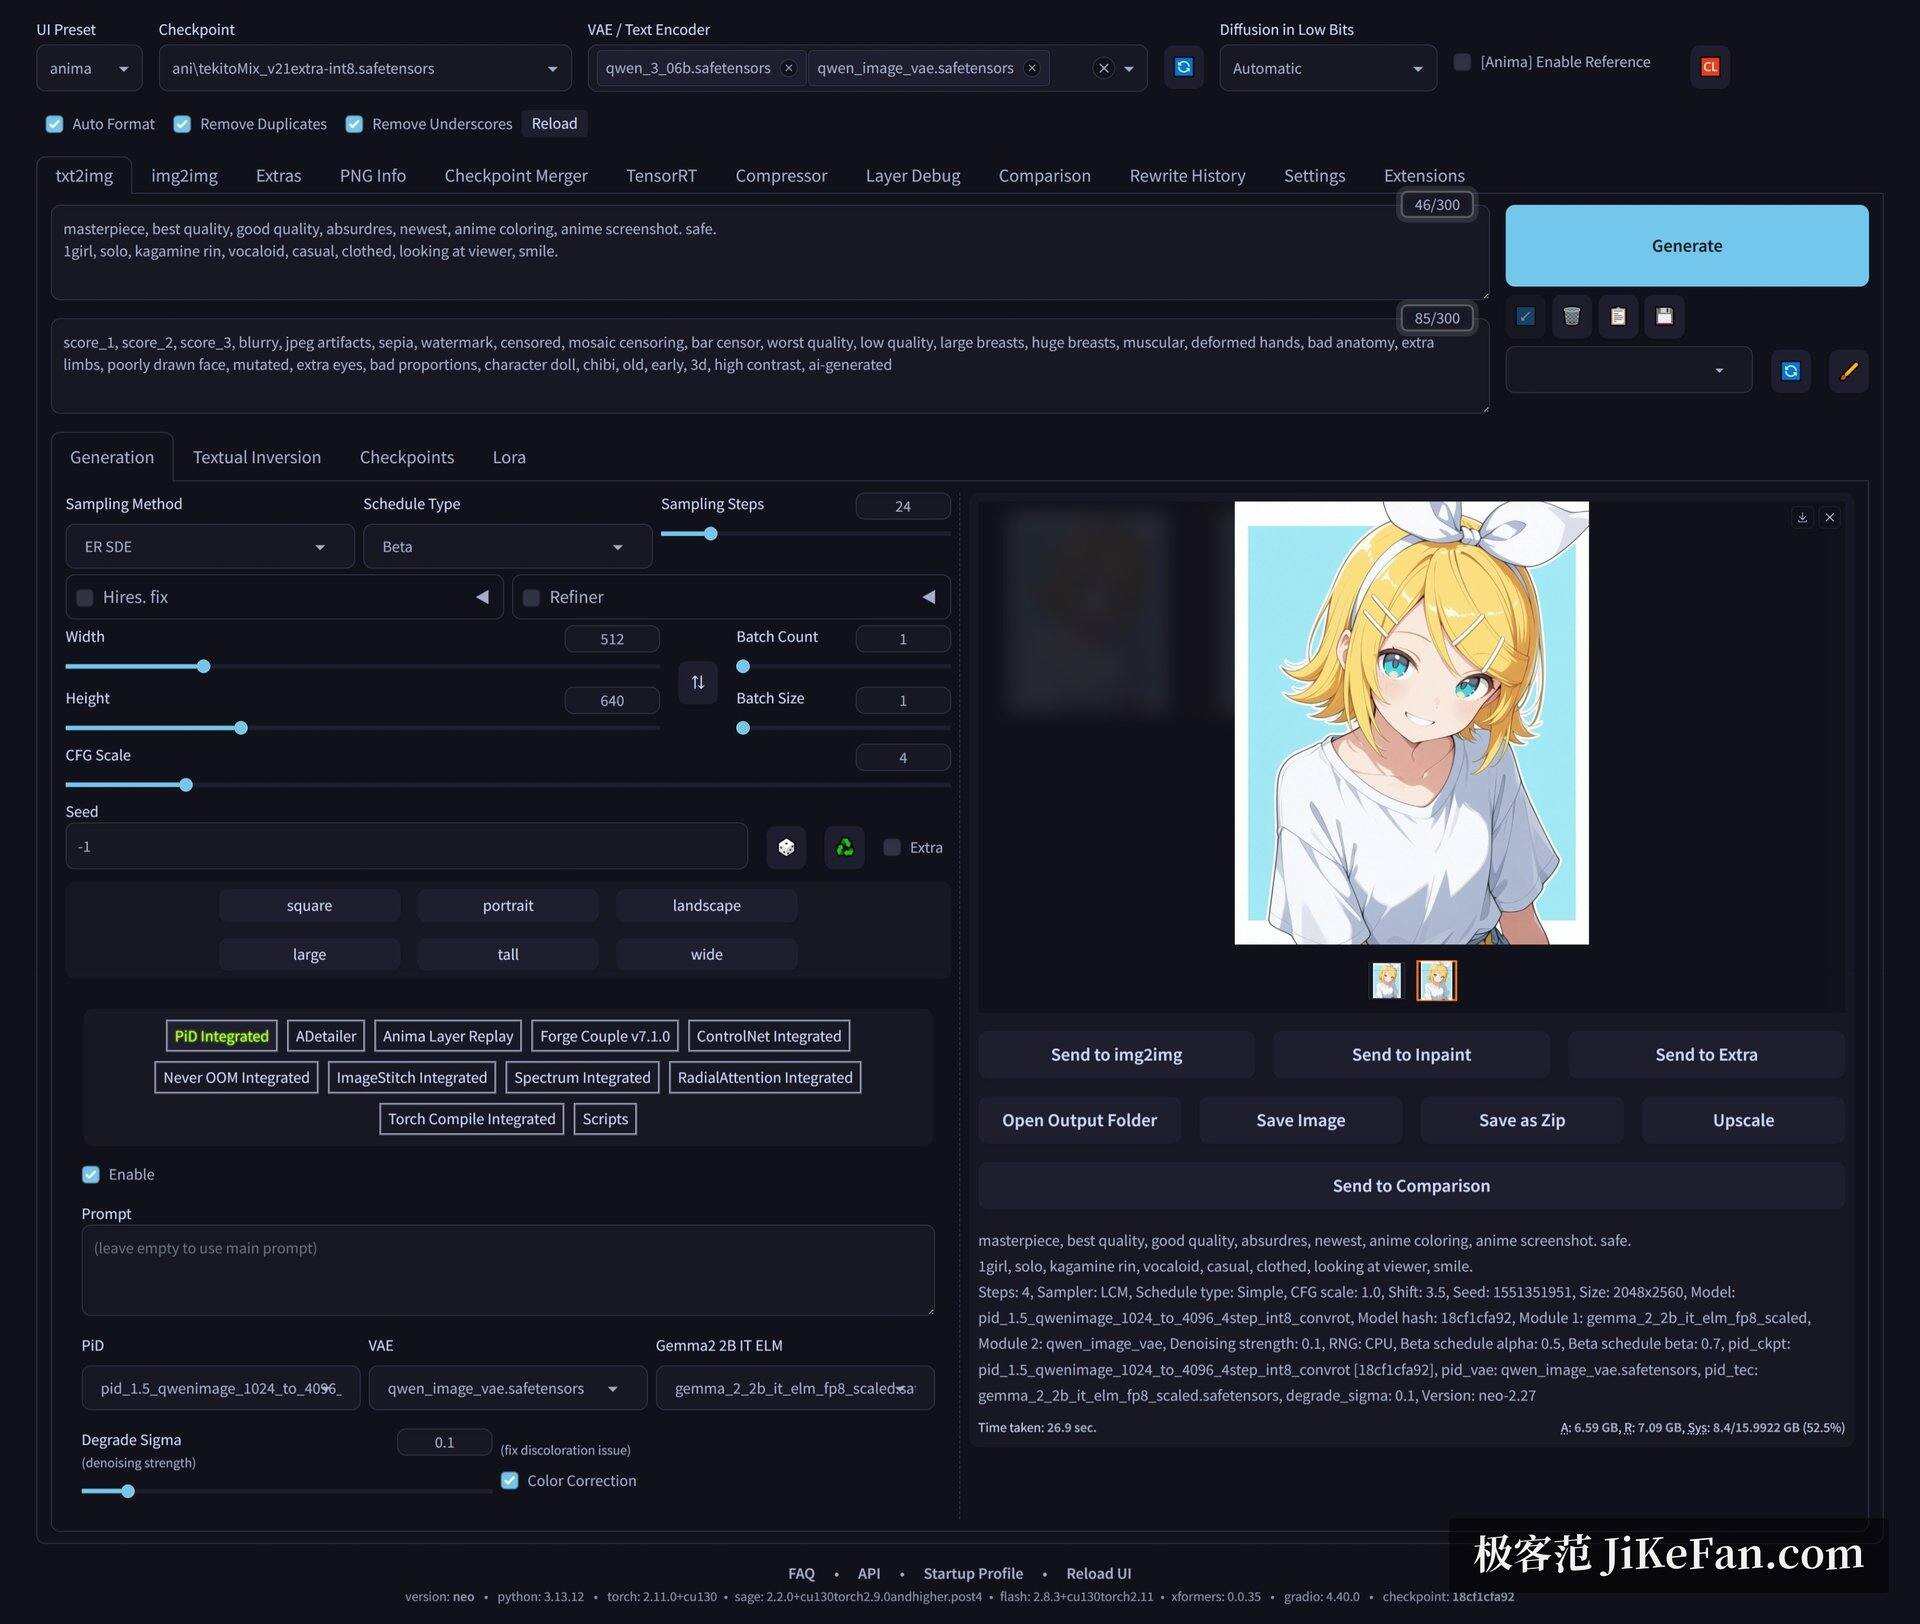Toggle the PiD Enable checkbox
The height and width of the screenshot is (1624, 1920).
tap(91, 1174)
